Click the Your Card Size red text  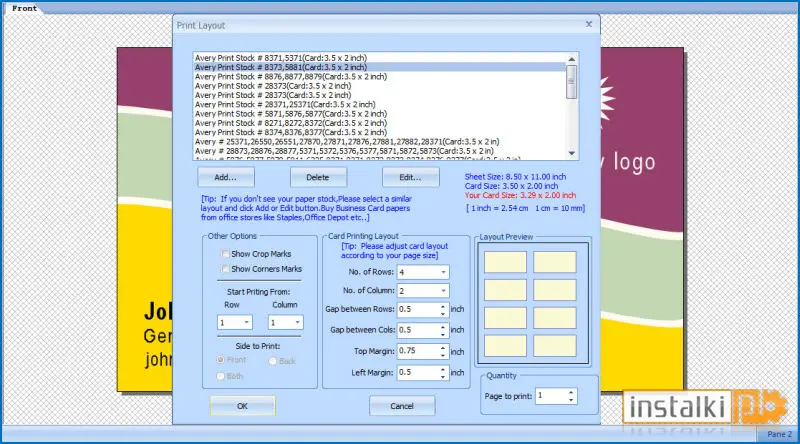tap(520, 195)
